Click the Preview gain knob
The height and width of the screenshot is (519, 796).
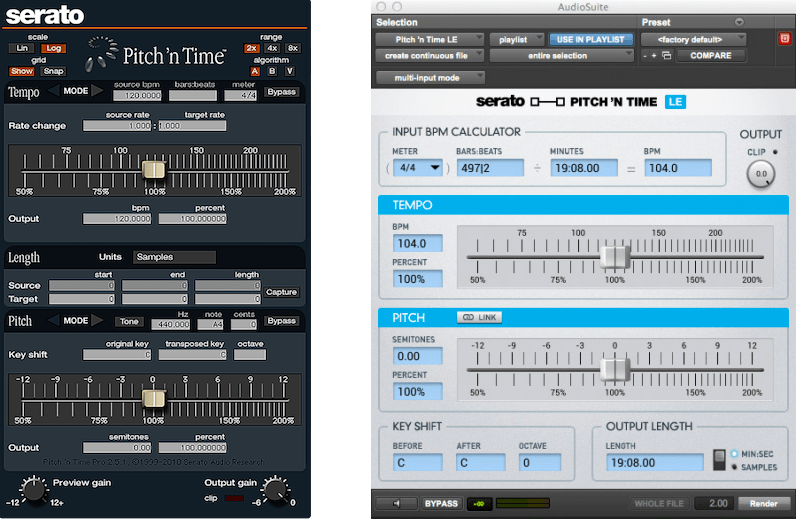(34, 490)
